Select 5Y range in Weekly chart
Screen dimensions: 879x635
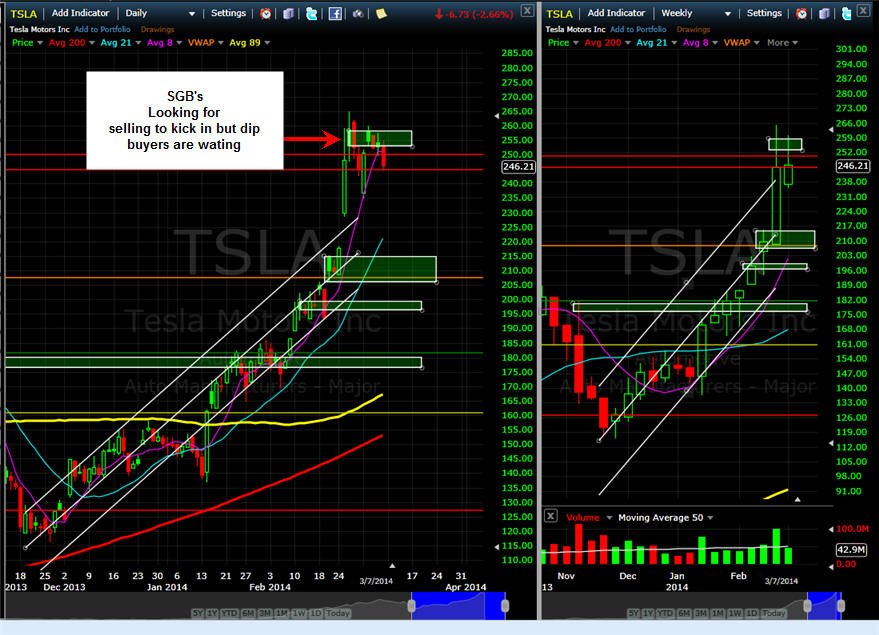coord(633,613)
